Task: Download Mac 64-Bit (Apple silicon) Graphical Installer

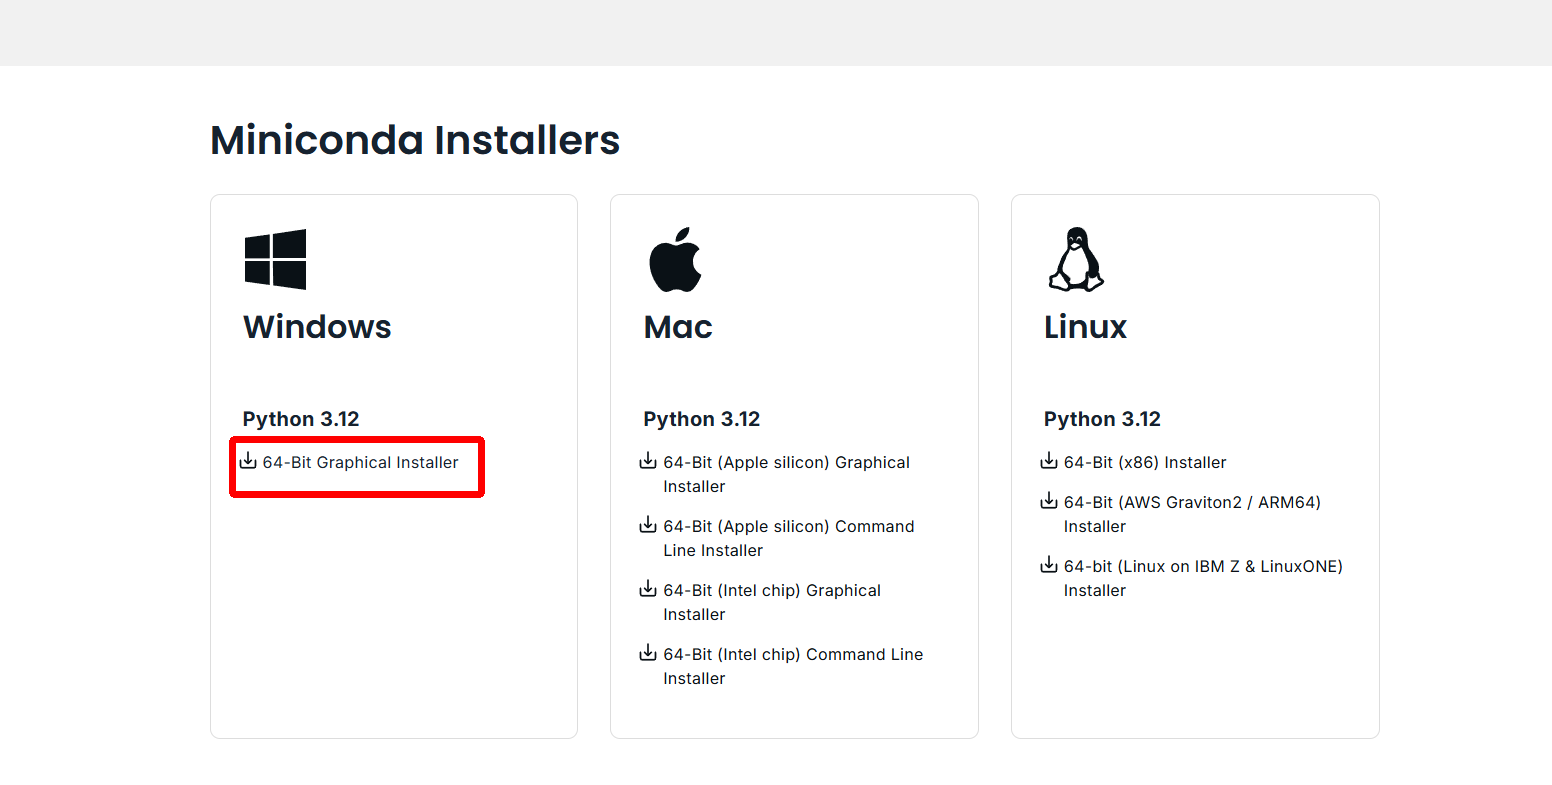Action: [786, 474]
